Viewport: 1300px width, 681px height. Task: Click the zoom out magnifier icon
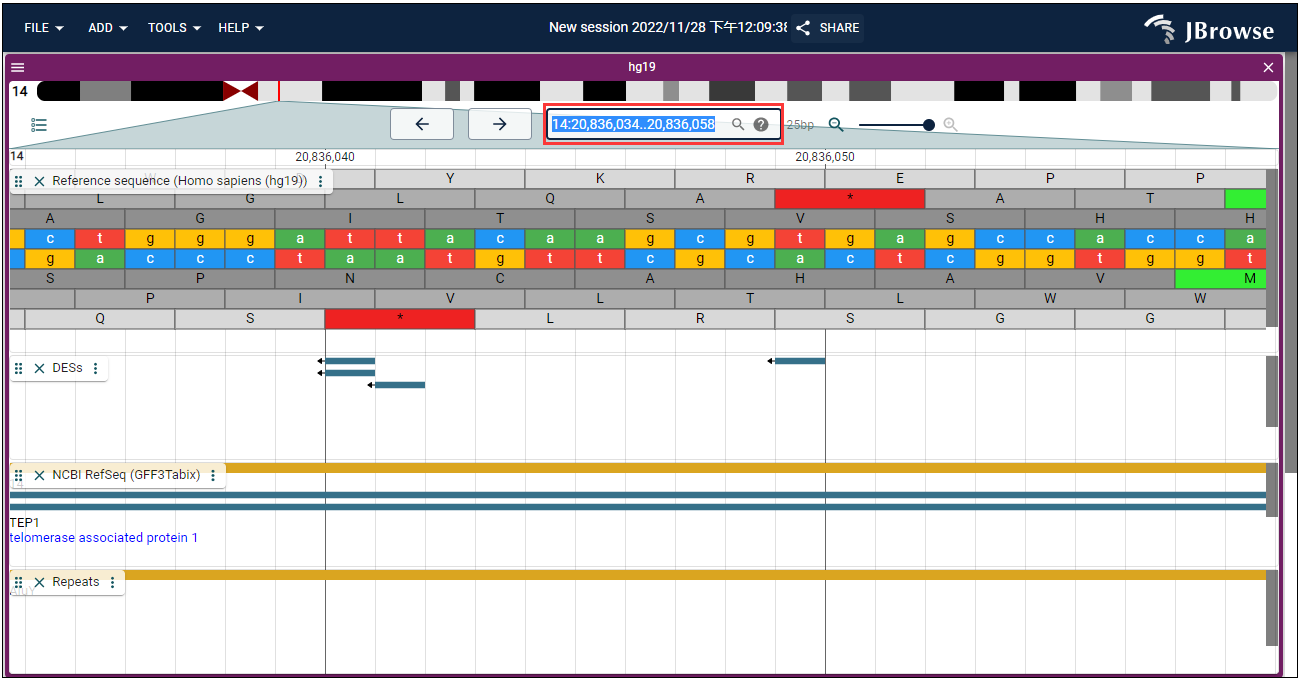tap(836, 125)
